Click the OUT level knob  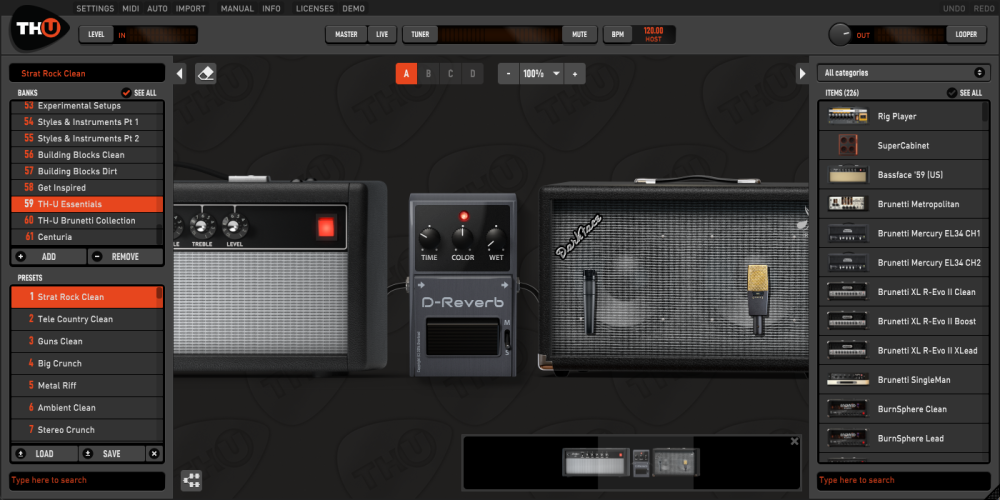click(x=840, y=34)
